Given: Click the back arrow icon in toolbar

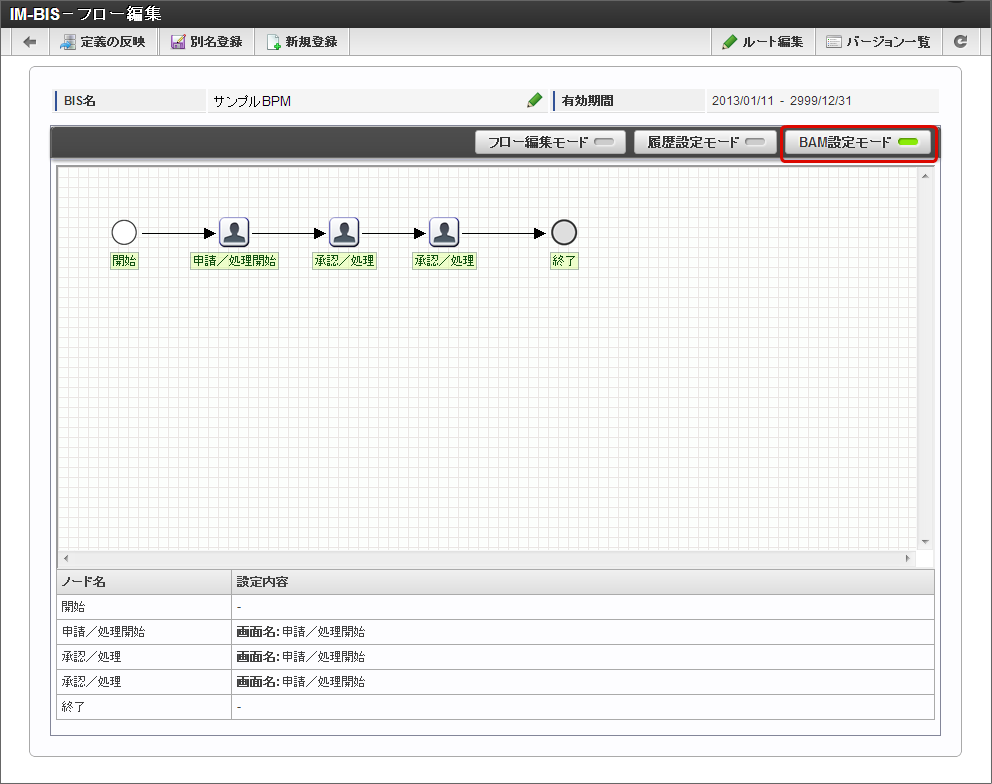Looking at the screenshot, I should [x=30, y=42].
